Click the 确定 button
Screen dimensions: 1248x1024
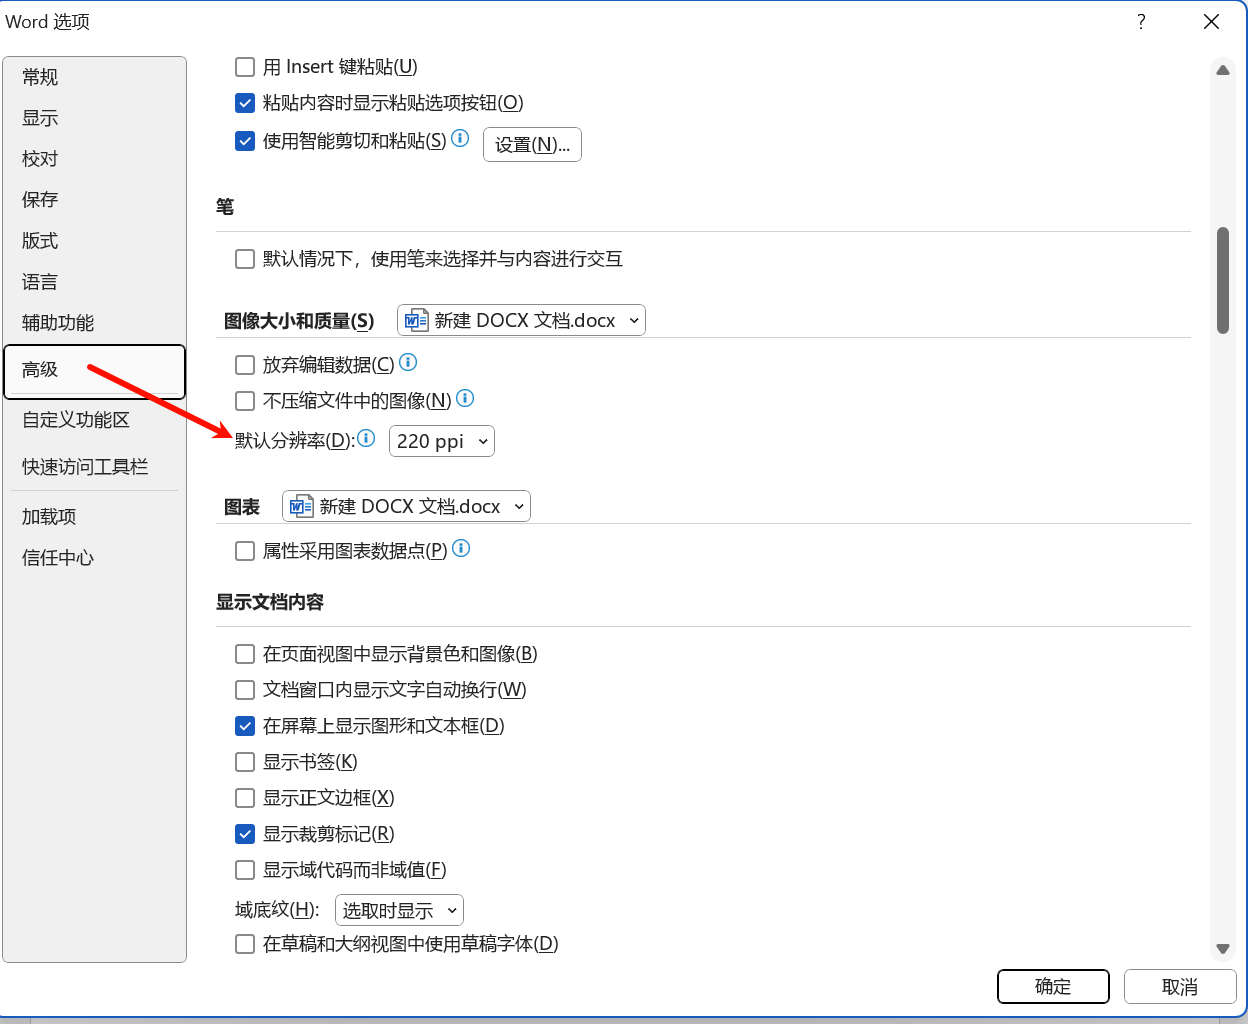[1053, 987]
